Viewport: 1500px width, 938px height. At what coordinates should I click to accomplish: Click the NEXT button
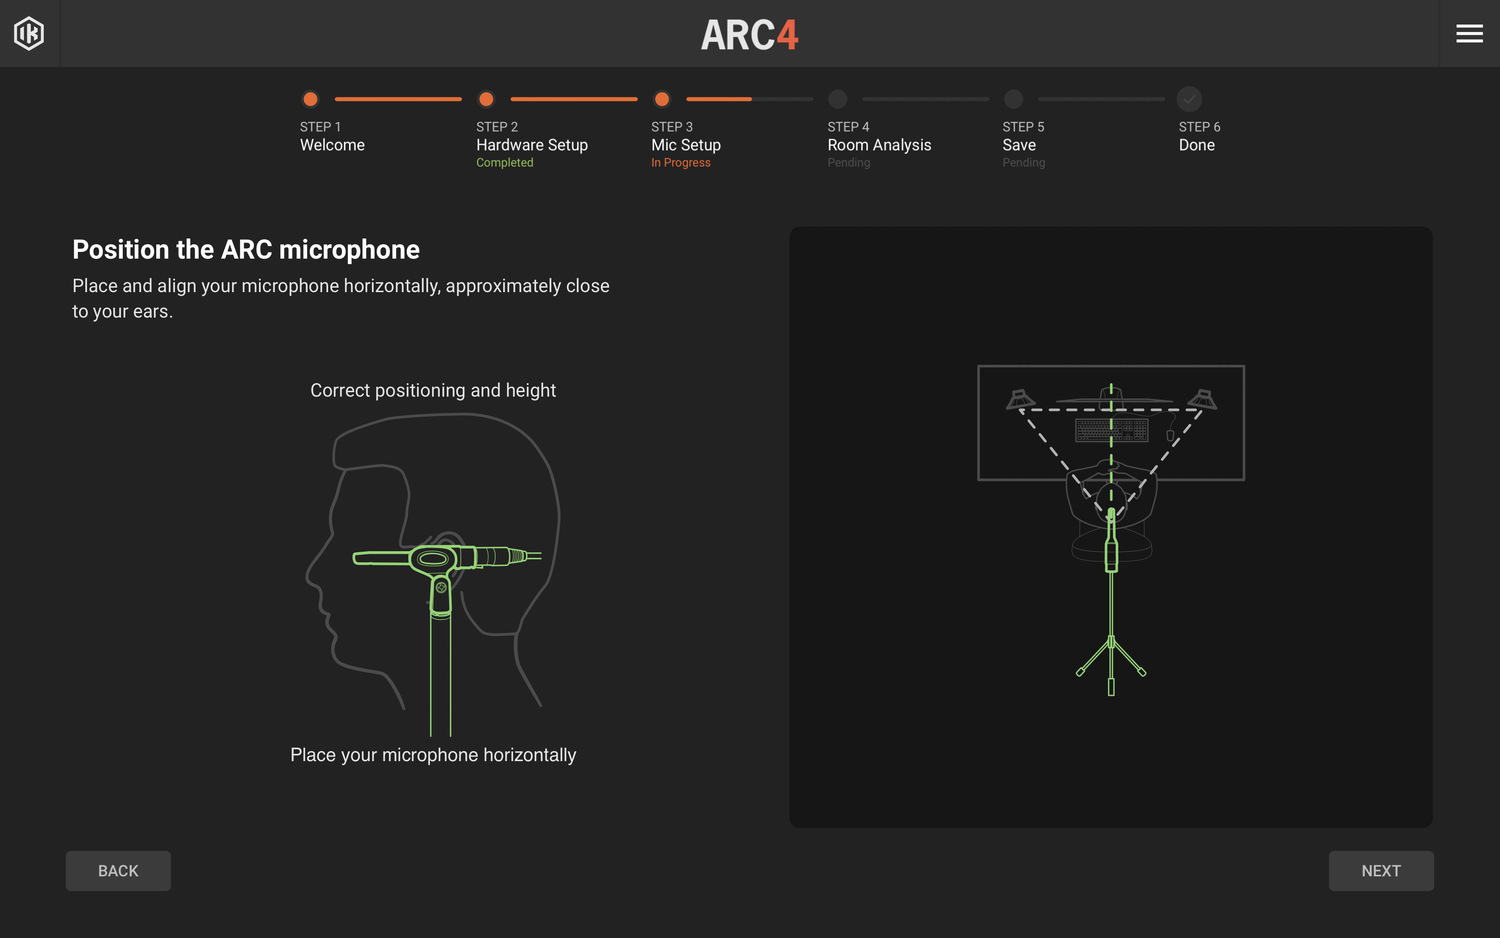coord(1381,871)
